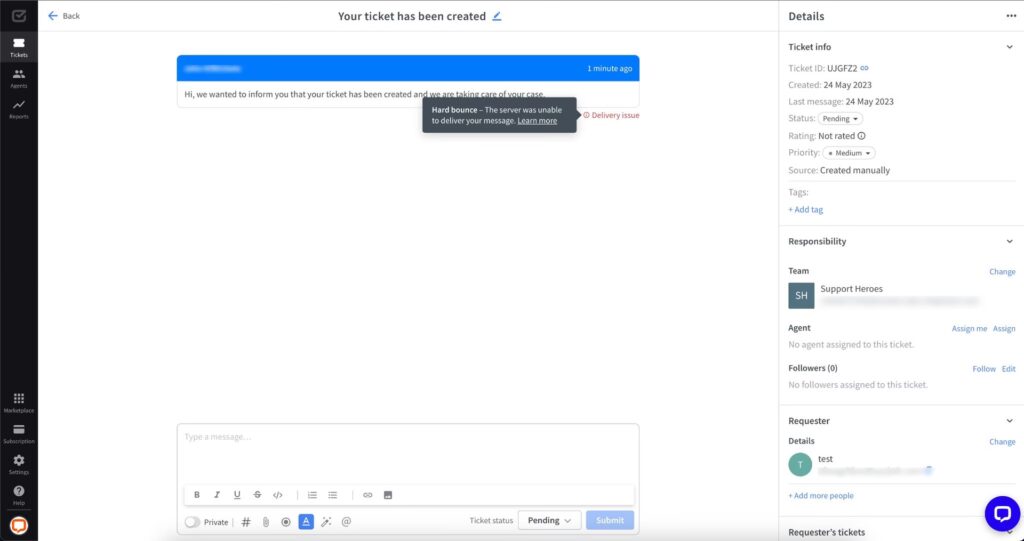
Task: Toggle underline formatting
Action: [x=237, y=495]
